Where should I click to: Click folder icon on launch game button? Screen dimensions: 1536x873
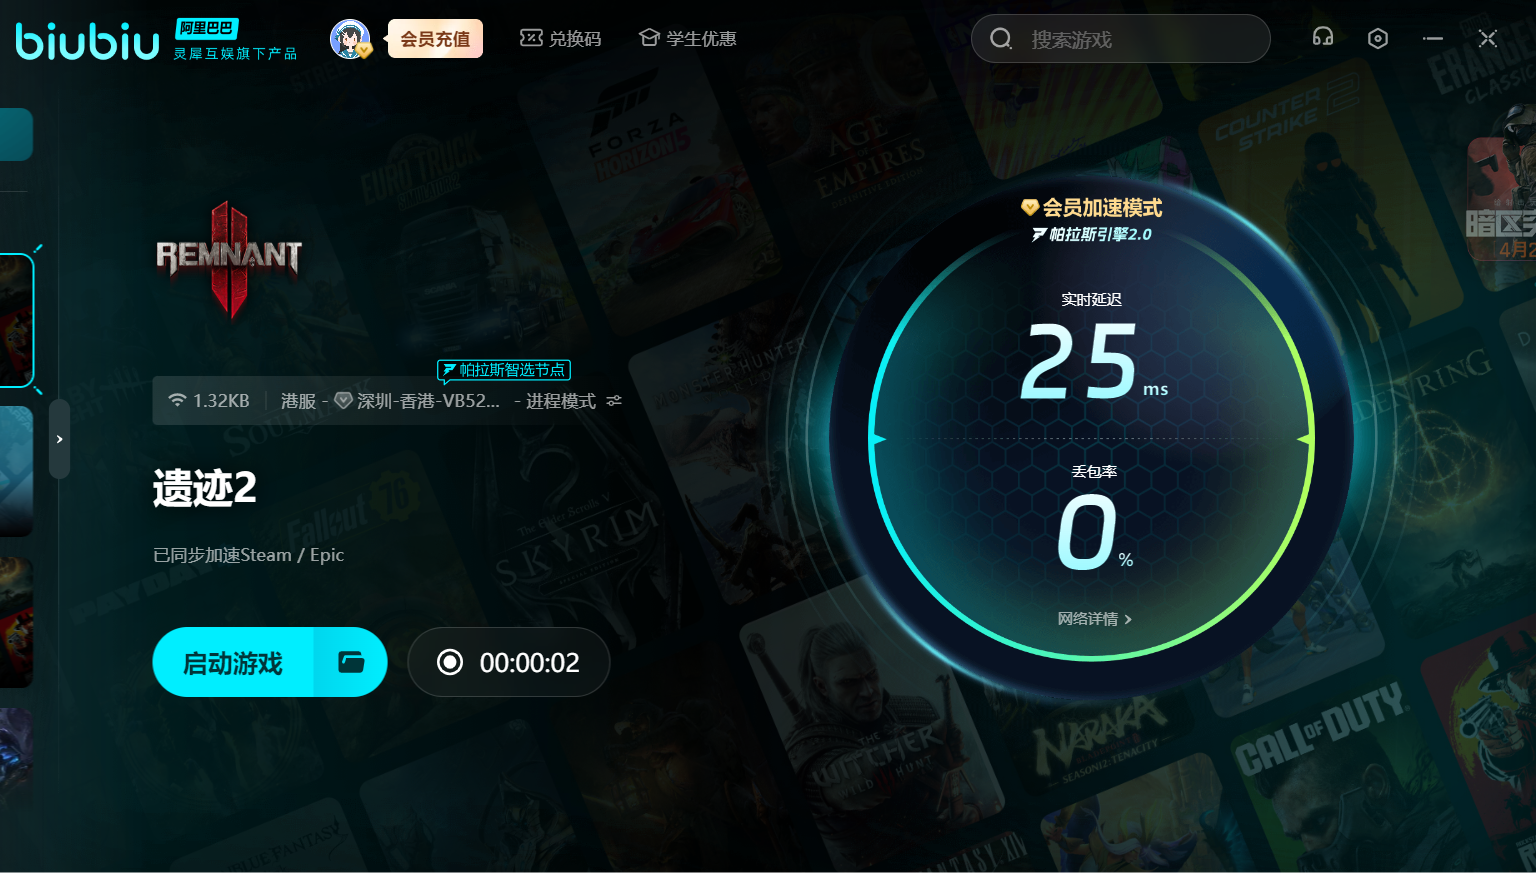(351, 662)
